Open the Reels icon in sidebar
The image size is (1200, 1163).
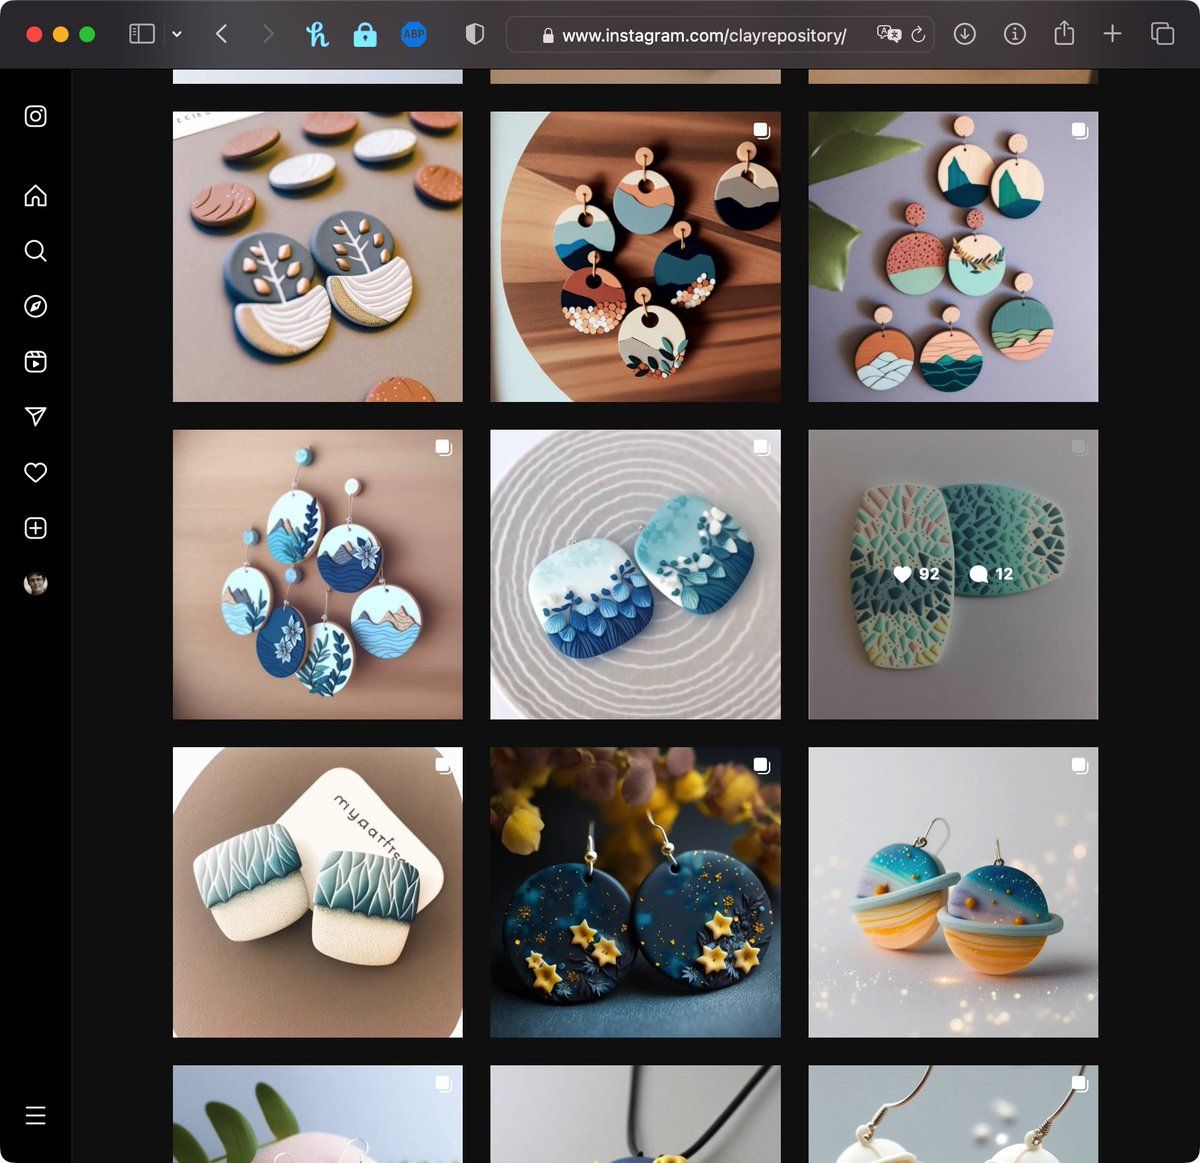(x=36, y=362)
